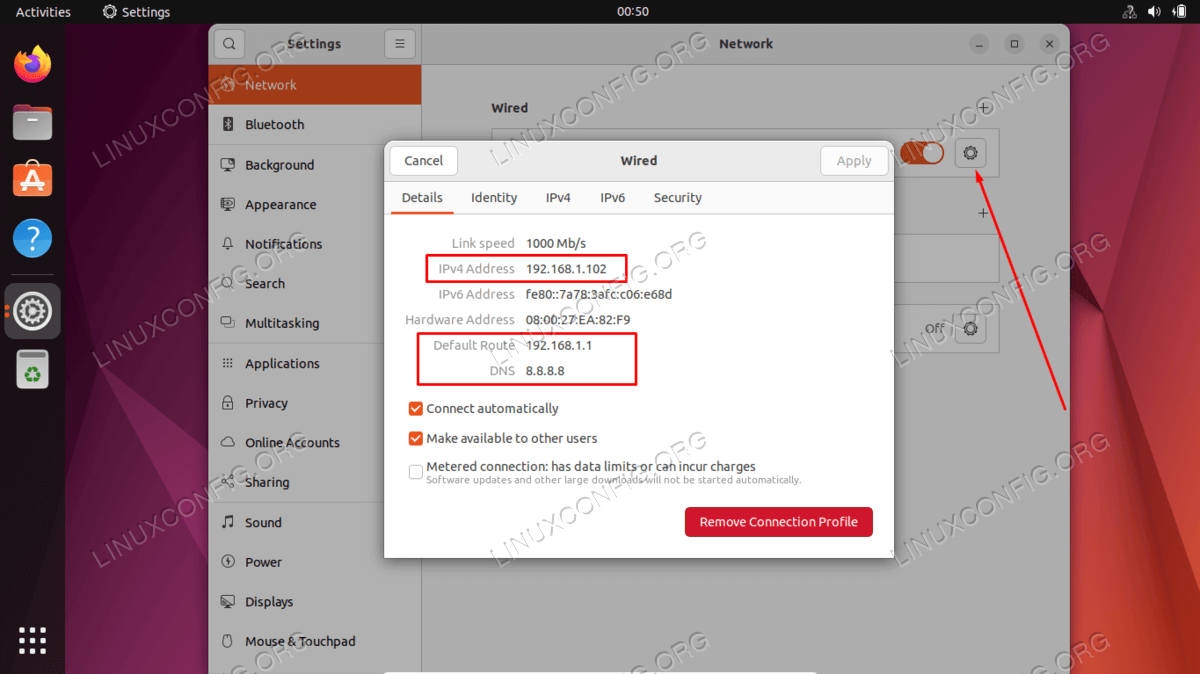Switch to the Details tab
Image resolution: width=1200 pixels, height=674 pixels.
tap(422, 198)
